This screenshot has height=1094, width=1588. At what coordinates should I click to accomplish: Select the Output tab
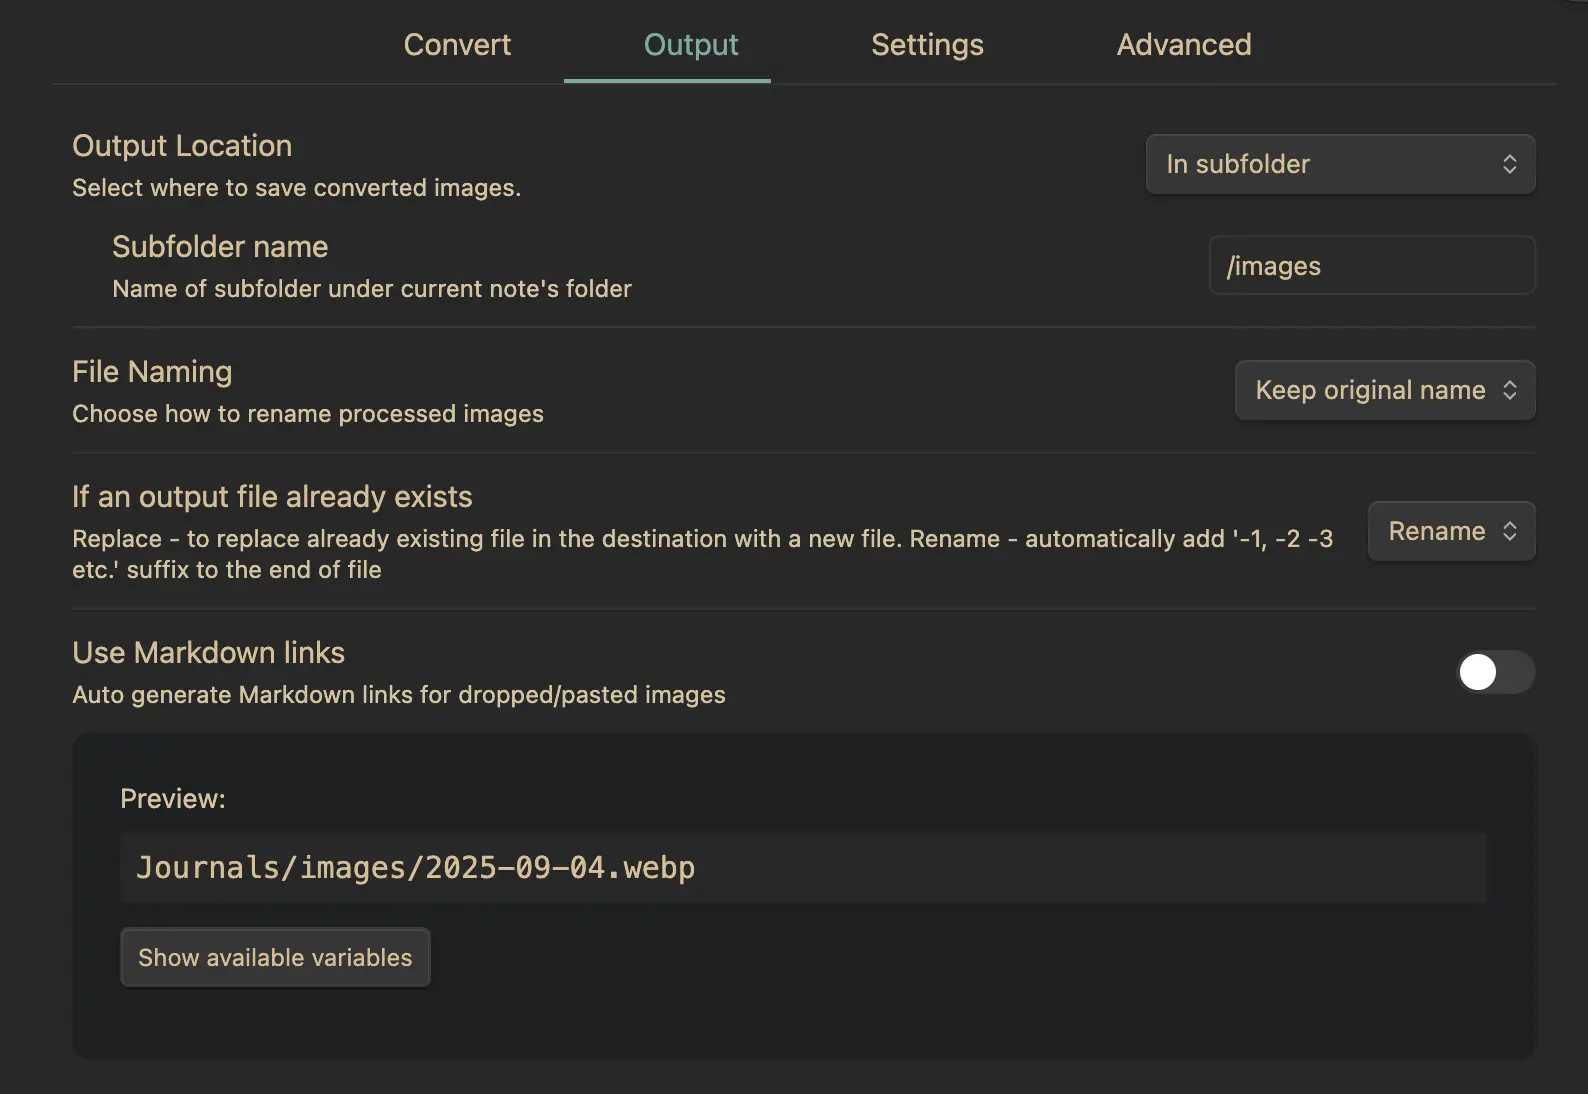tap(690, 45)
